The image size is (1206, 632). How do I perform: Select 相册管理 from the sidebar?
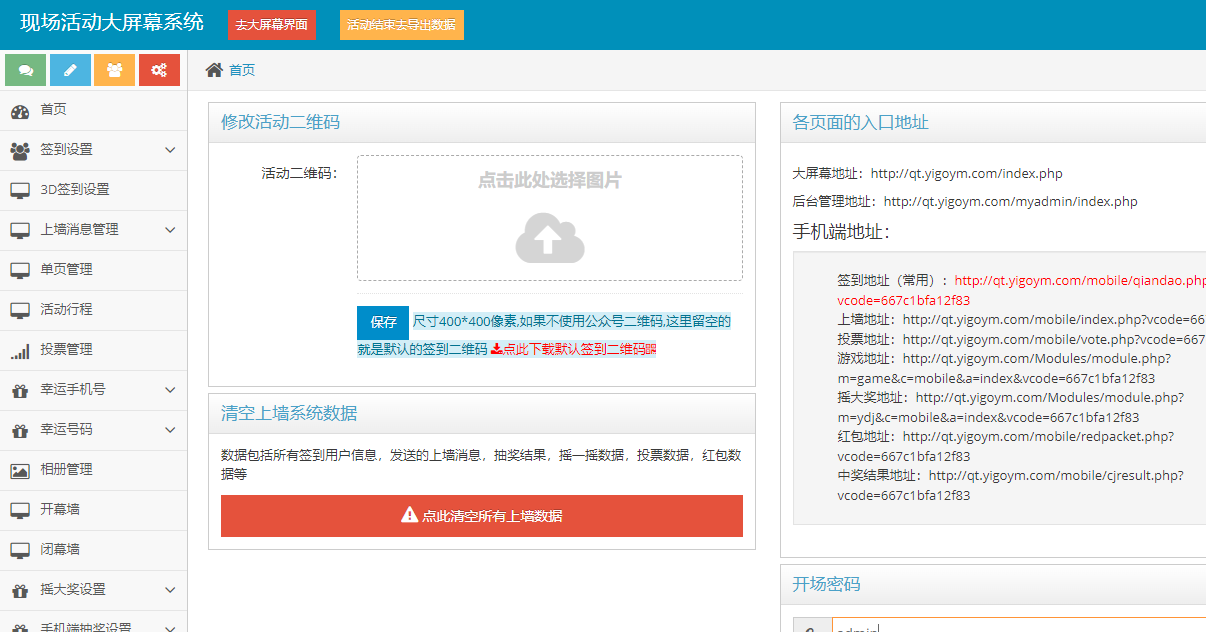pyautogui.click(x=66, y=470)
